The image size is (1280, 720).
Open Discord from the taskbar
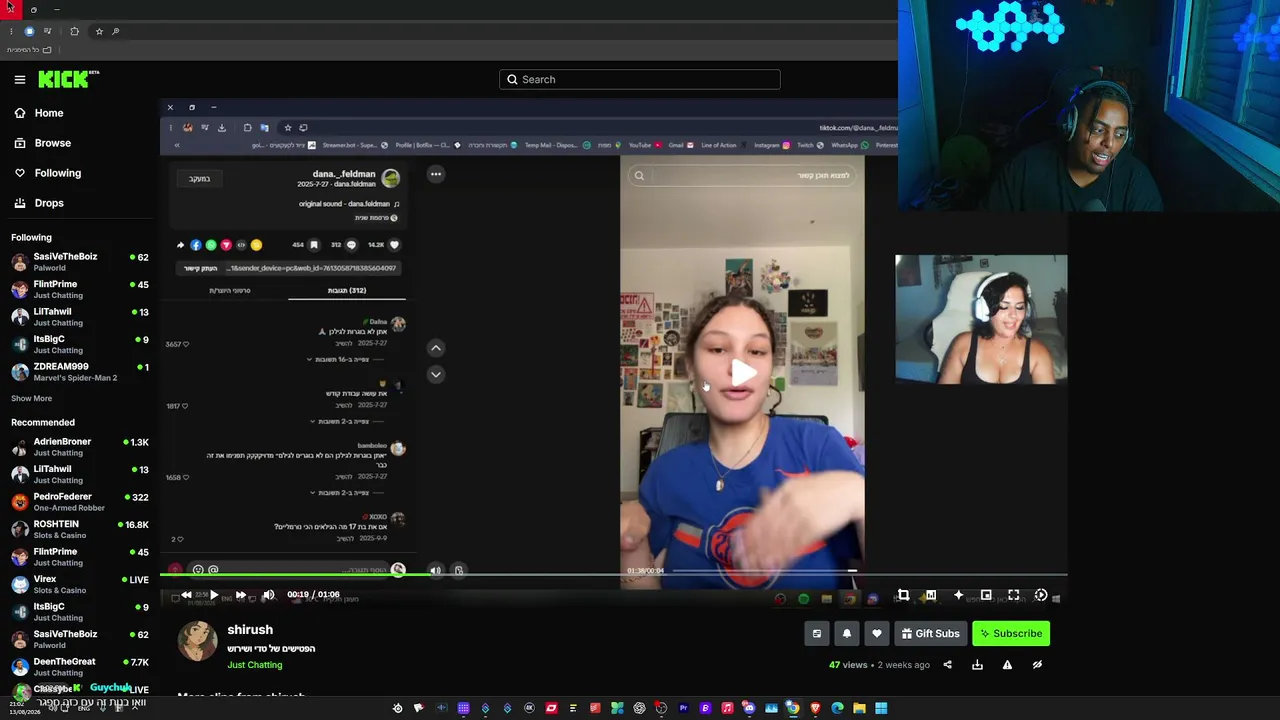coord(749,708)
